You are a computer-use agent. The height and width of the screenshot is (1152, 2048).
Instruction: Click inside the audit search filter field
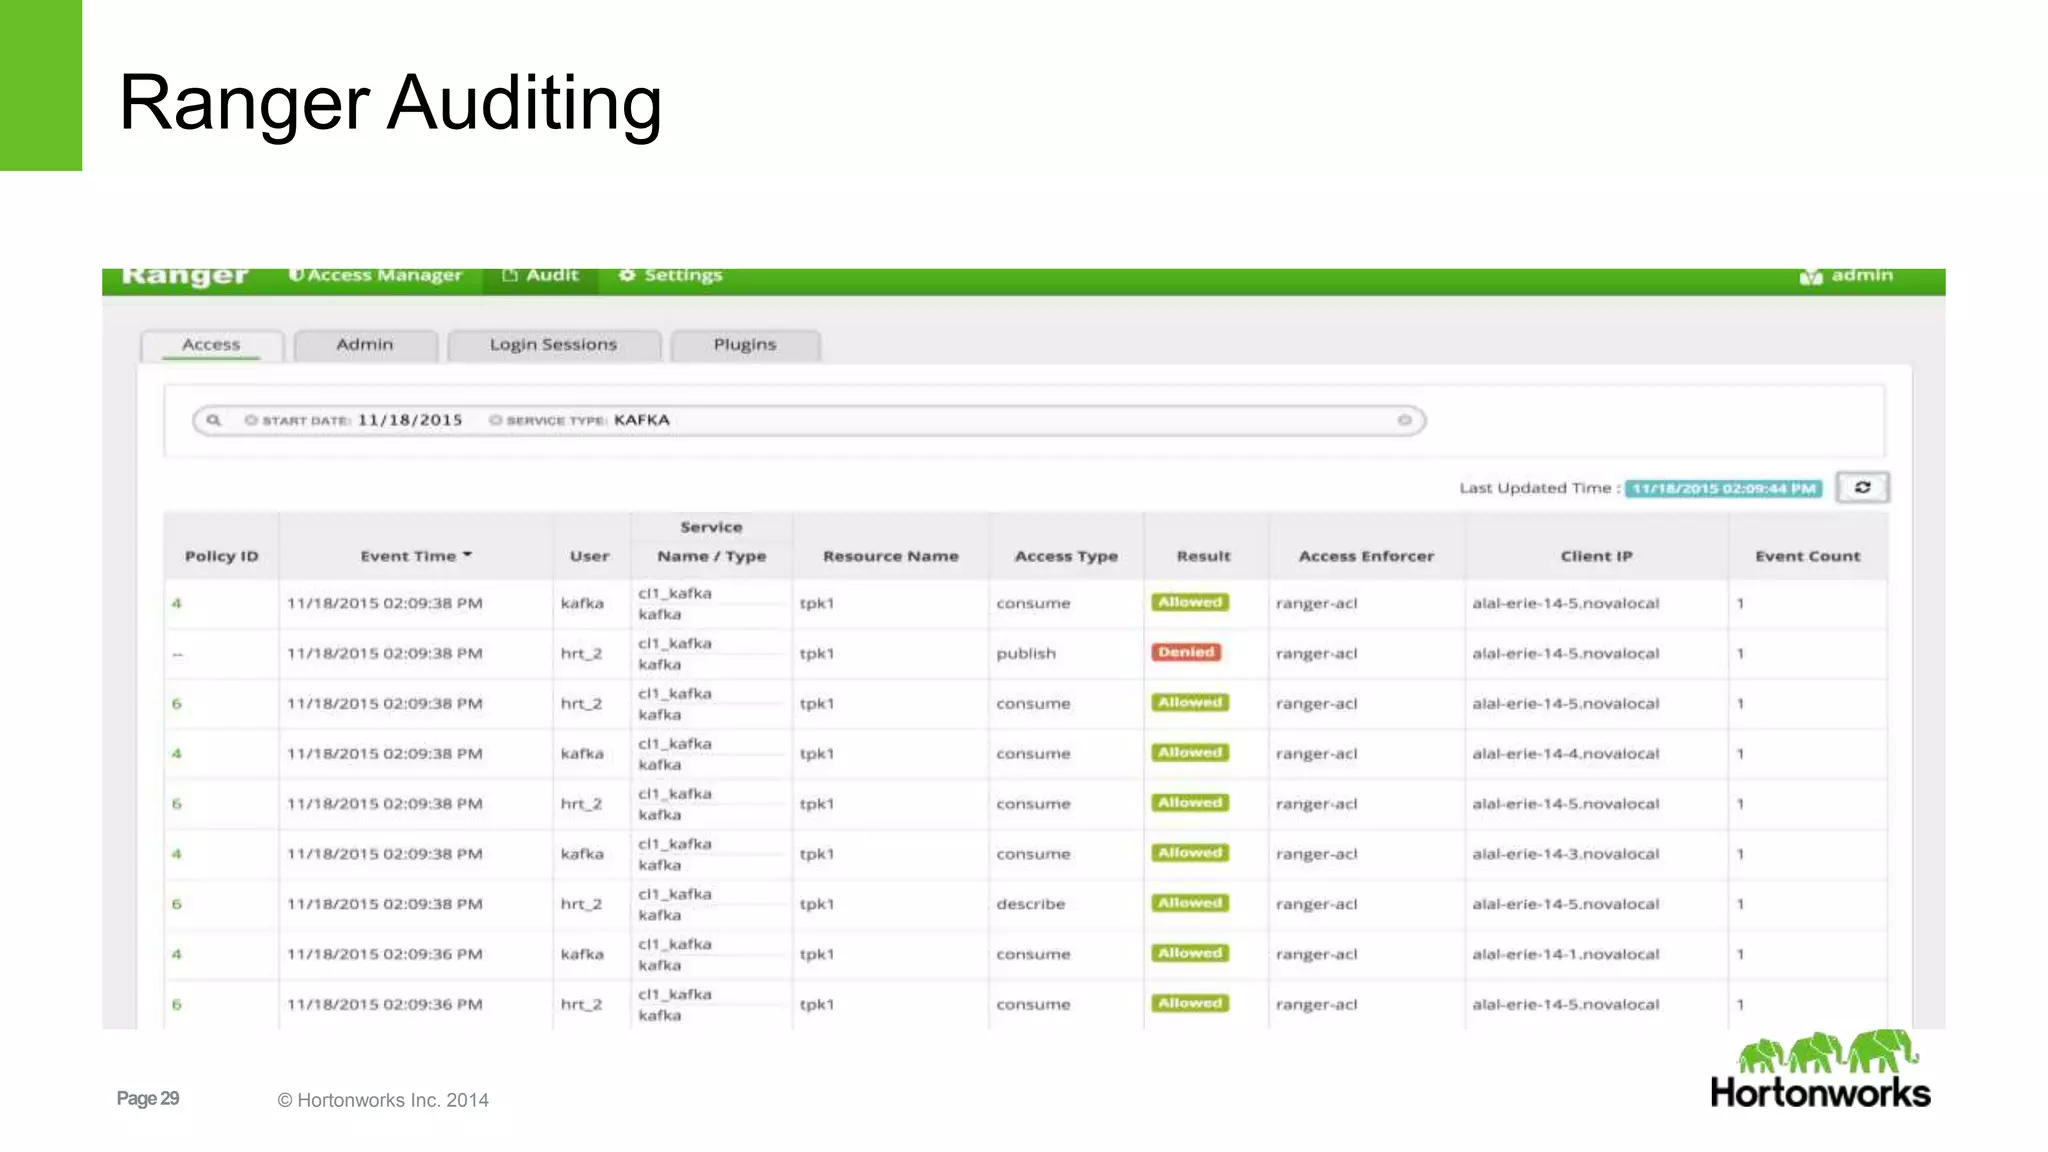pos(1000,420)
